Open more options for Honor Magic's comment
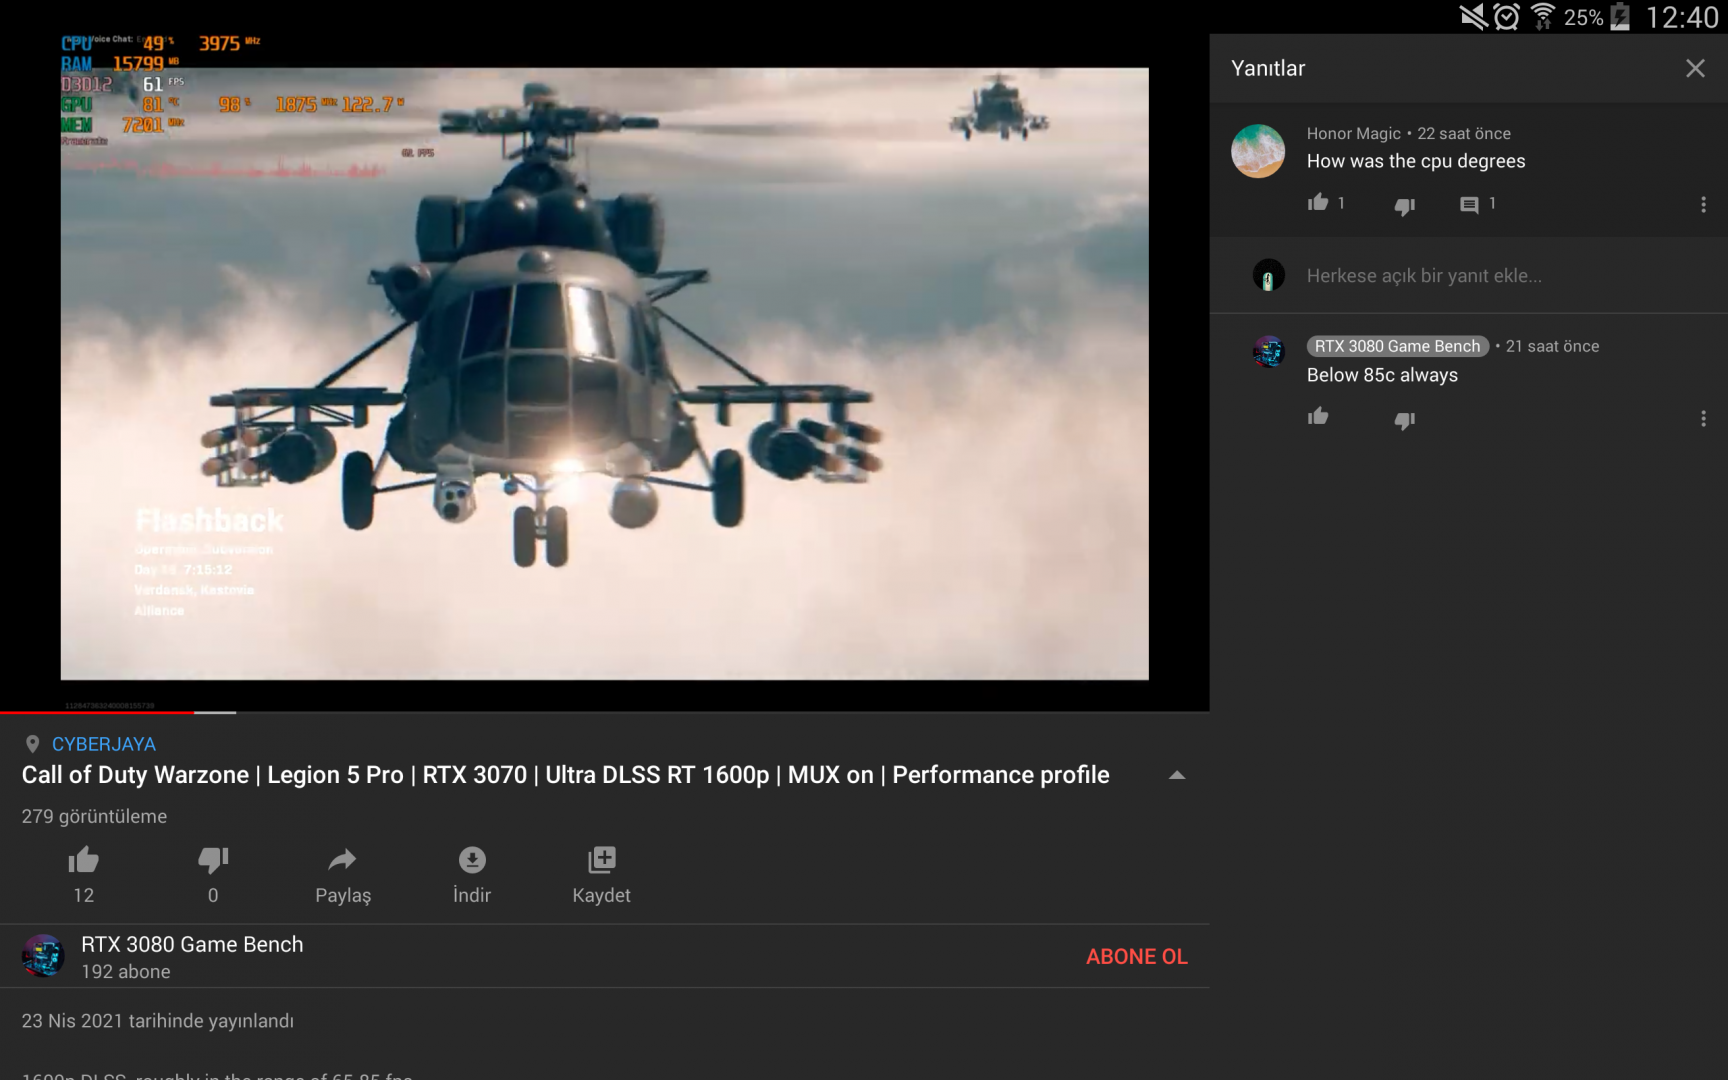The width and height of the screenshot is (1728, 1080). click(1703, 205)
